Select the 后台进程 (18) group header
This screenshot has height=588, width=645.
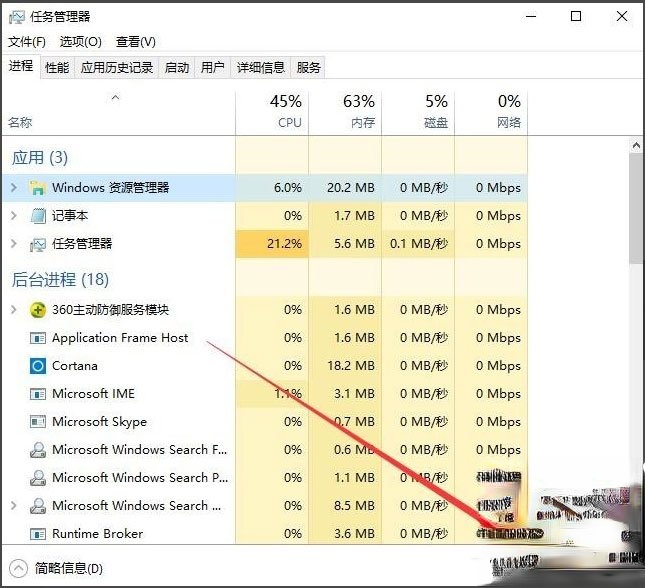(60, 280)
